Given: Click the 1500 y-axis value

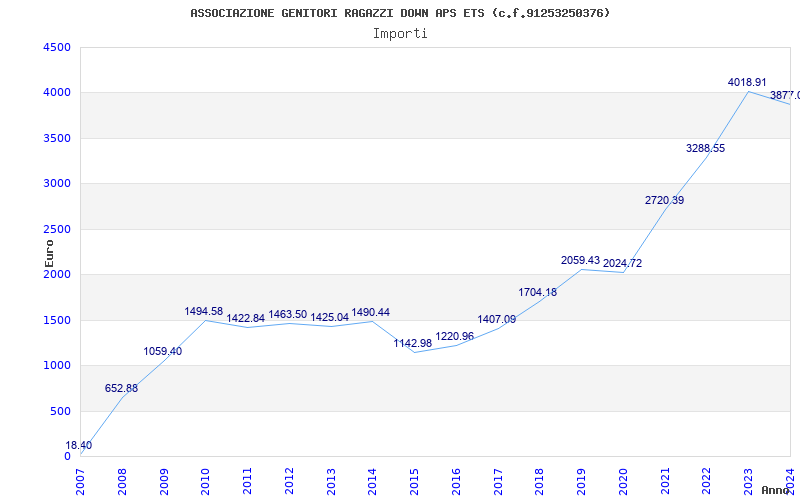Looking at the screenshot, I should coord(57,320).
